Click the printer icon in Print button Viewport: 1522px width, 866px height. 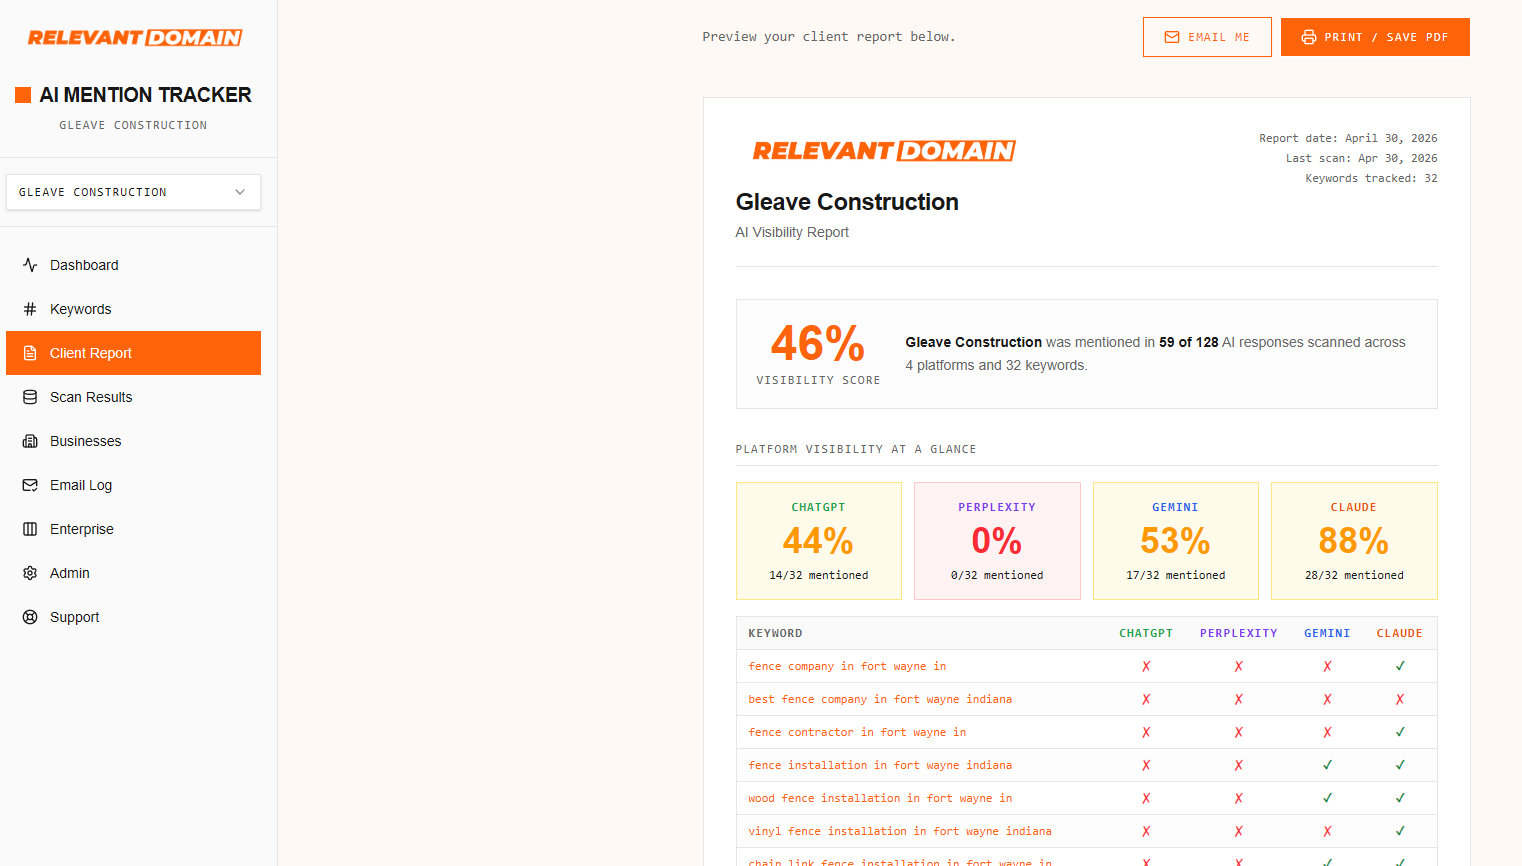pyautogui.click(x=1309, y=37)
